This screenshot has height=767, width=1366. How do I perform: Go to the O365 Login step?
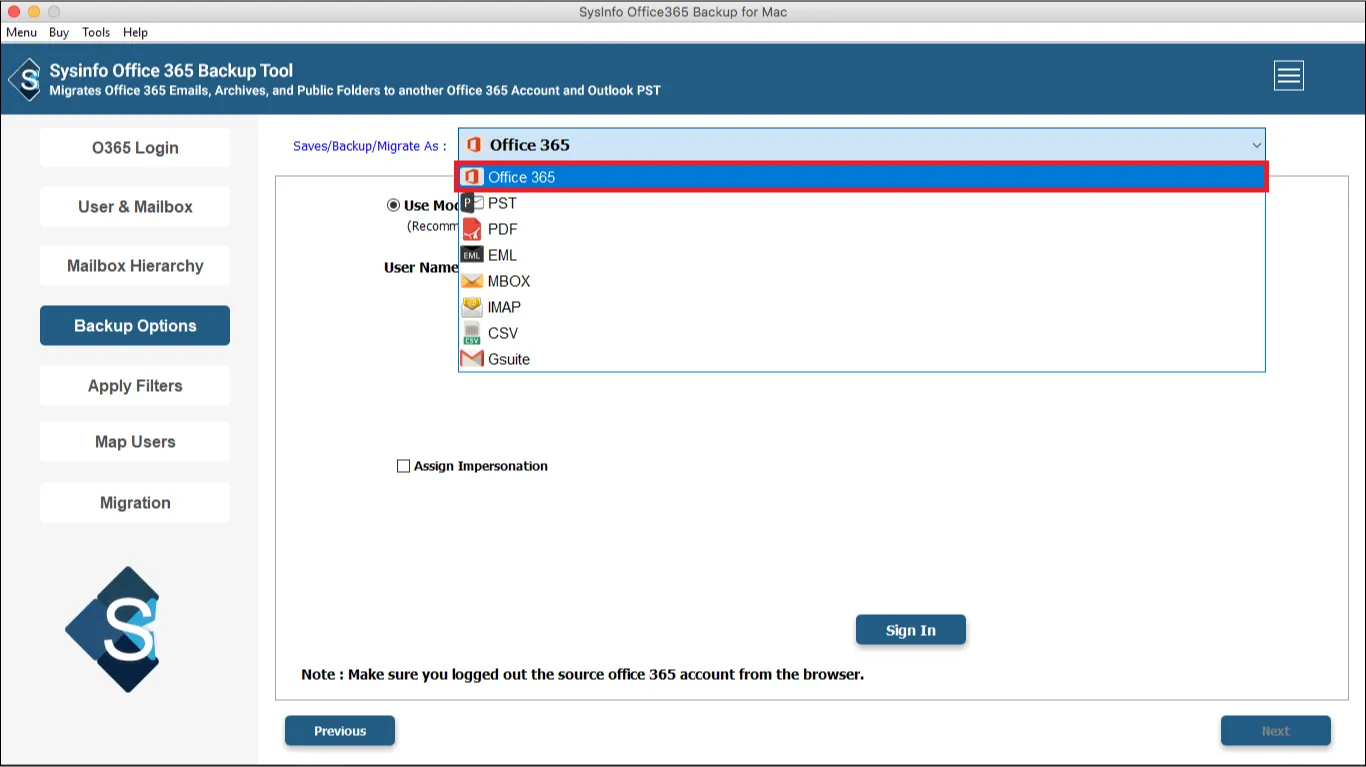click(135, 148)
